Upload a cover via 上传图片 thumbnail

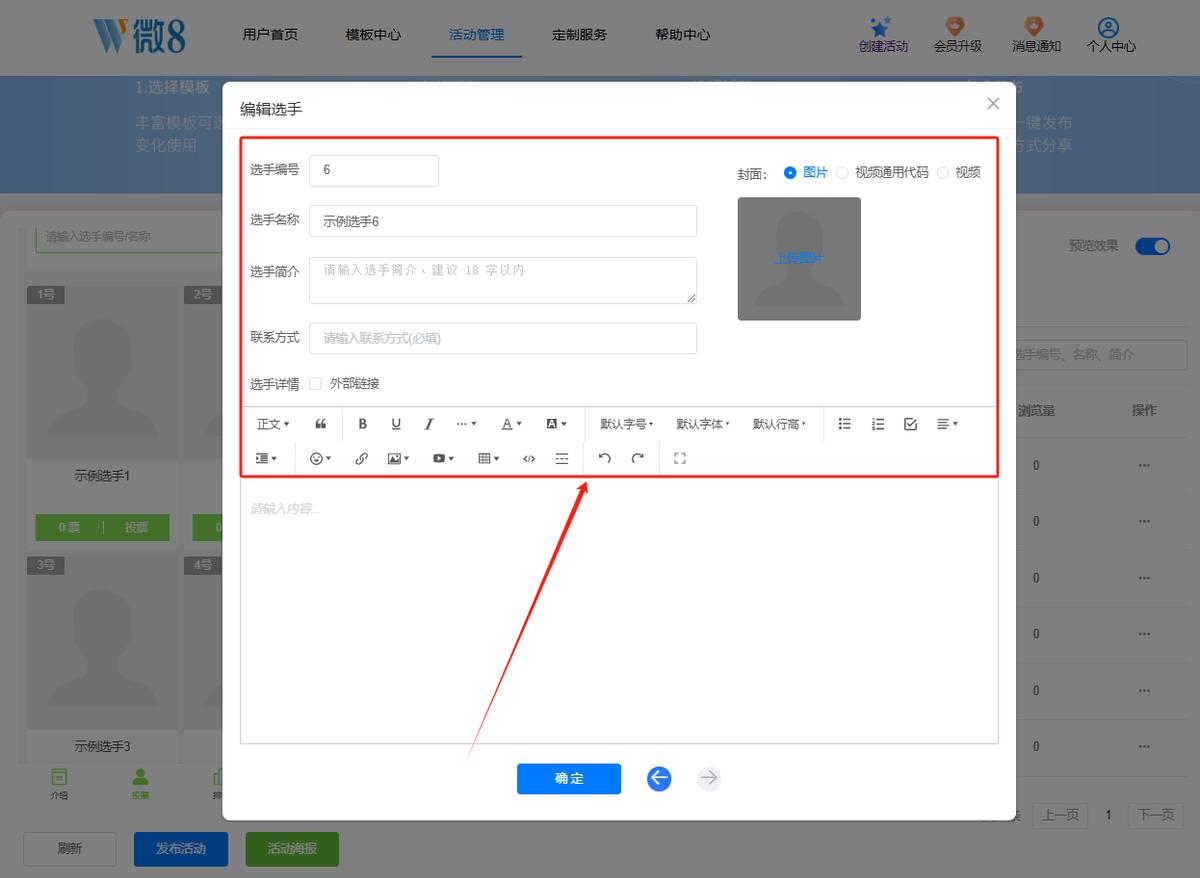[x=799, y=258]
